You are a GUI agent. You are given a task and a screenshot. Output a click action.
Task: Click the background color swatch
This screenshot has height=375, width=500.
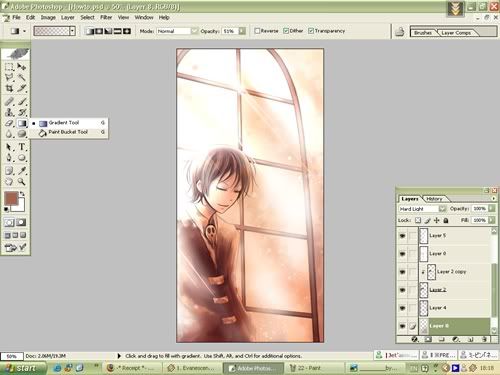click(20, 206)
